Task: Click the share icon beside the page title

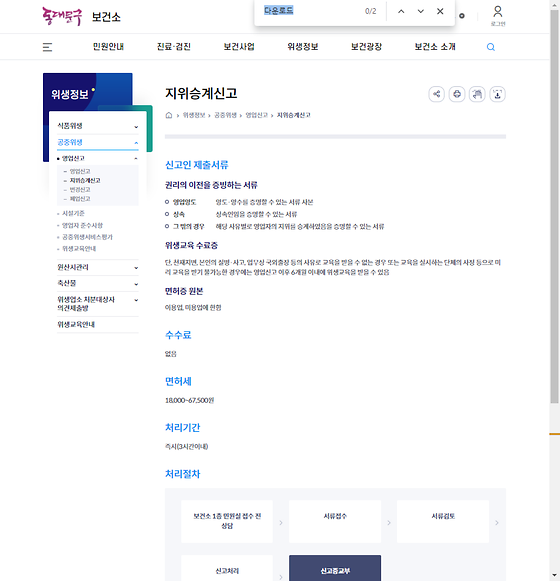Action: coord(437,94)
